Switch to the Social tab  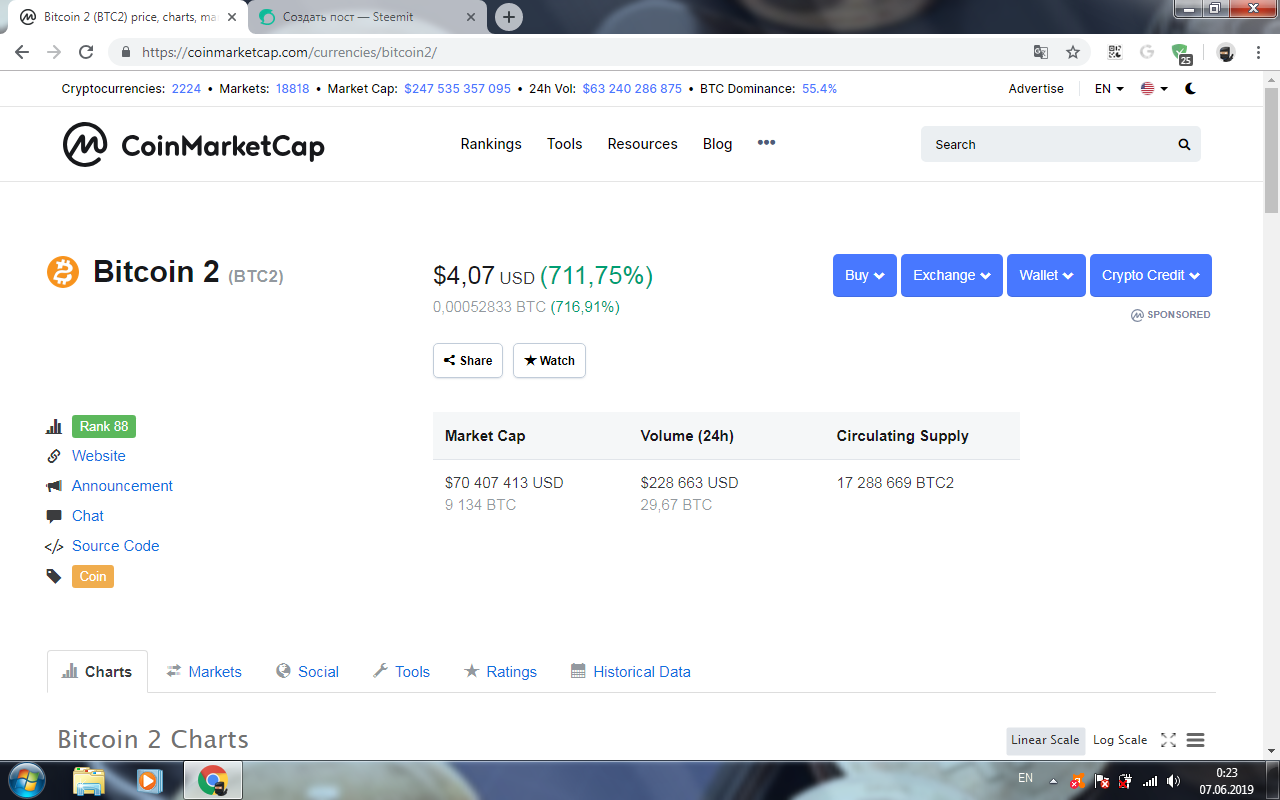[x=308, y=672]
